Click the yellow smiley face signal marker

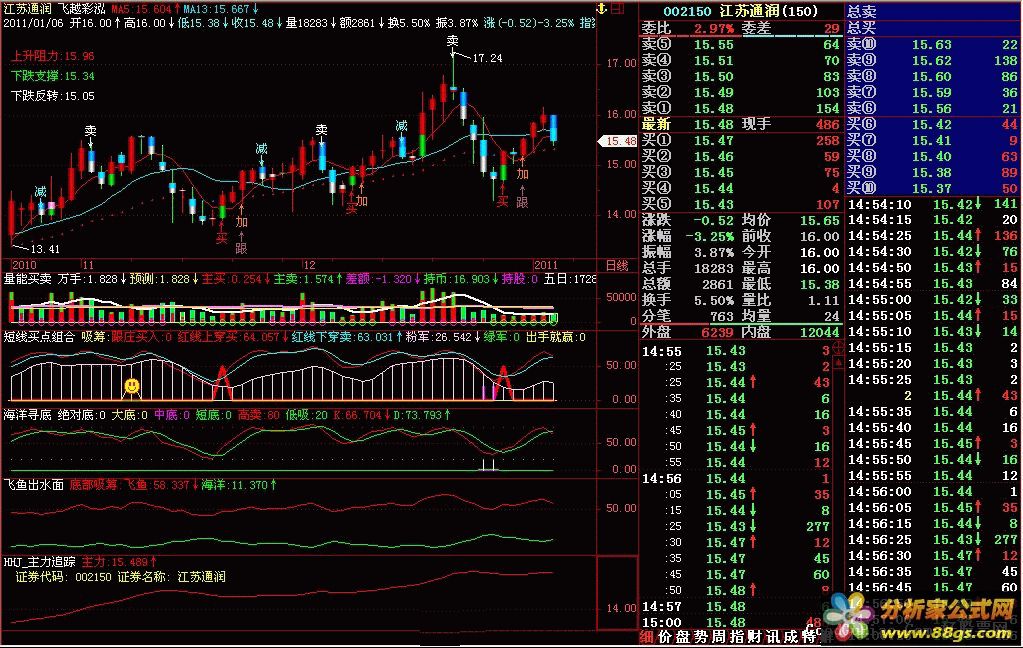132,386
